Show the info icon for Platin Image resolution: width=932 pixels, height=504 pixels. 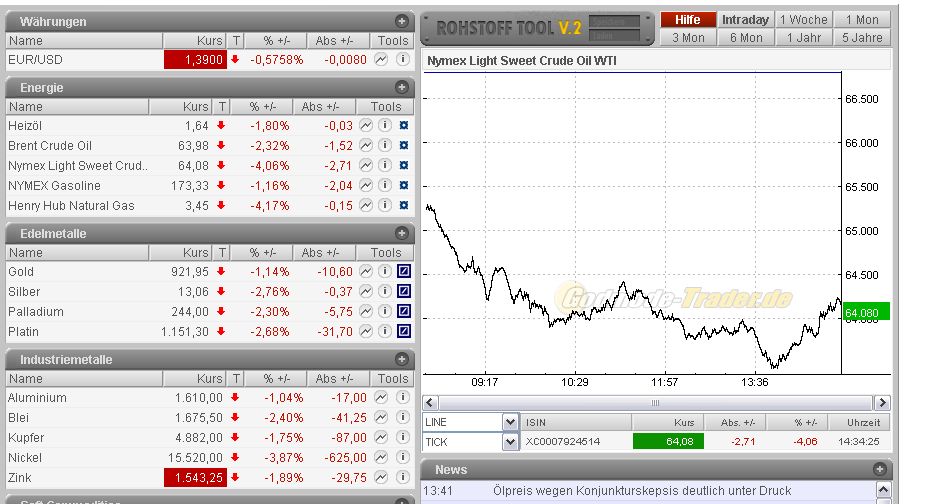tap(385, 331)
